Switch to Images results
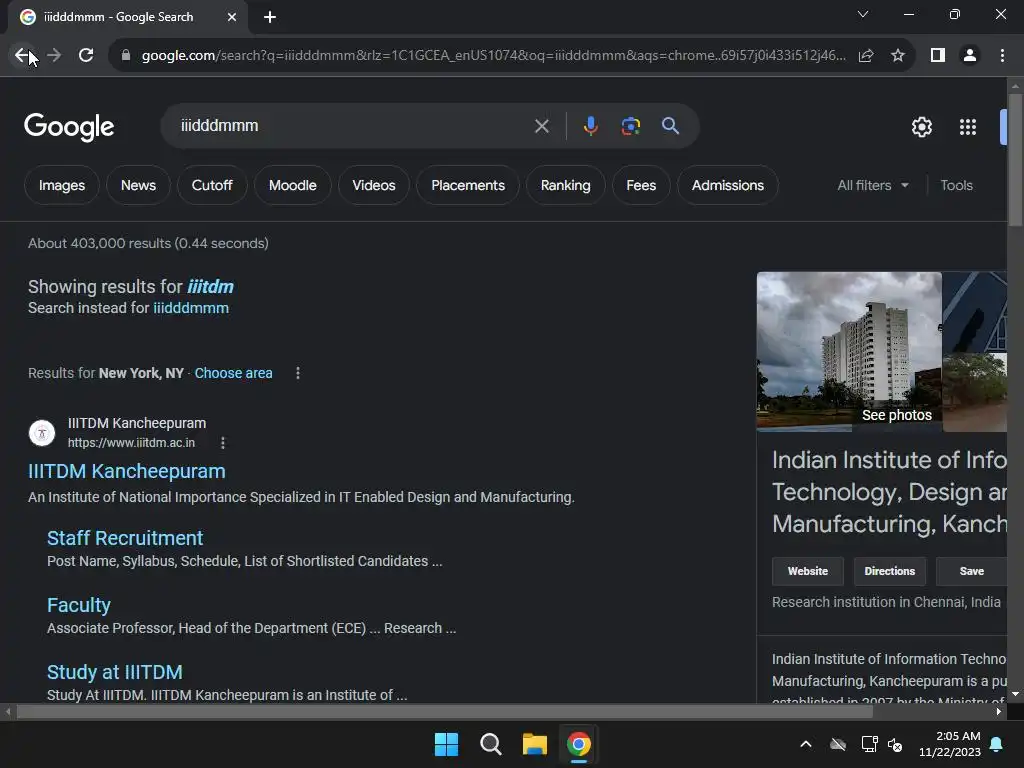Viewport: 1024px width, 768px height. pyautogui.click(x=62, y=185)
